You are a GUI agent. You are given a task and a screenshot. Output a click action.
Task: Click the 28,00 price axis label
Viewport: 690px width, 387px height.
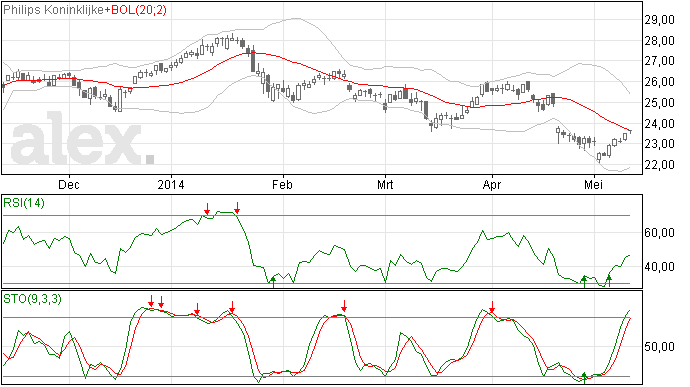tap(659, 41)
